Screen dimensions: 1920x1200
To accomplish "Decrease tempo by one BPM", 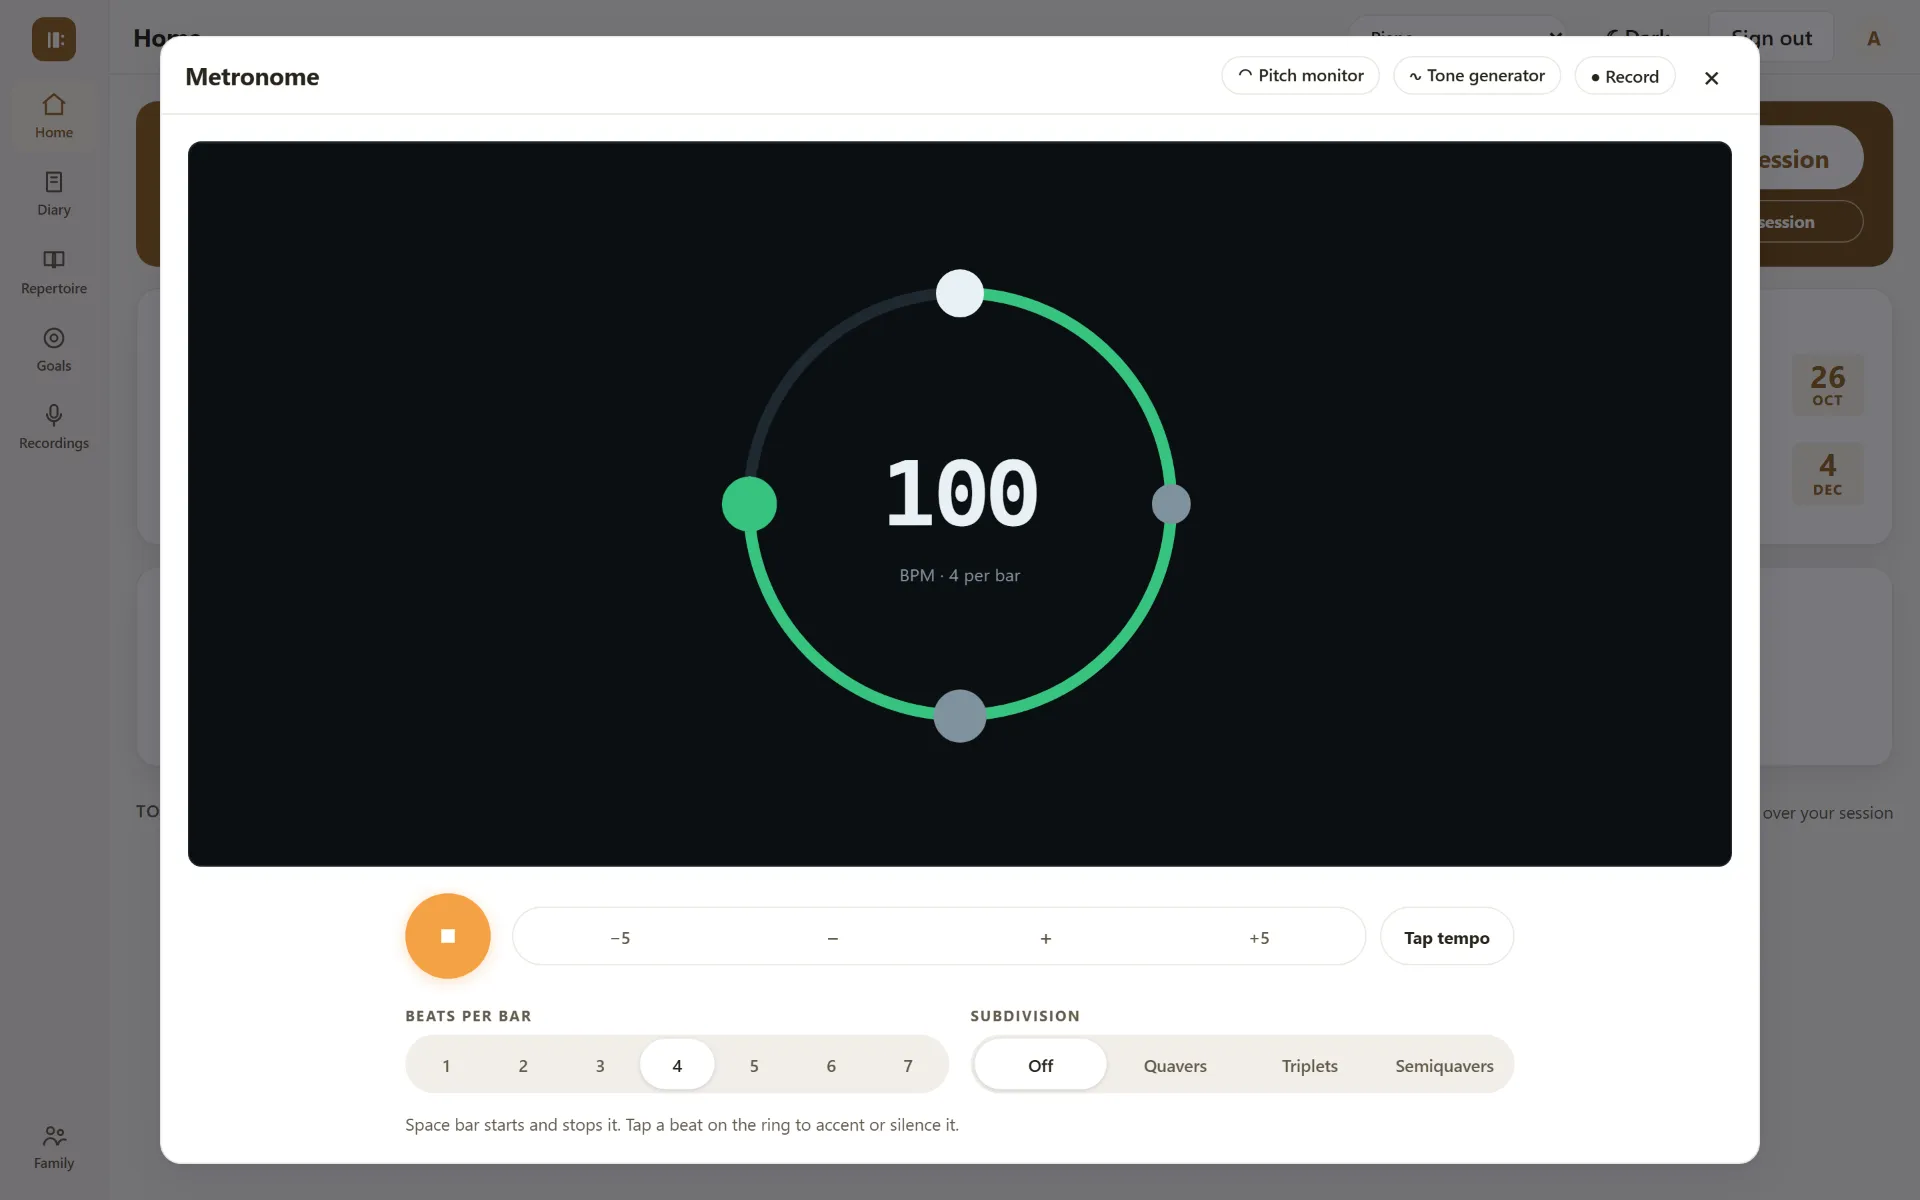I will (833, 938).
